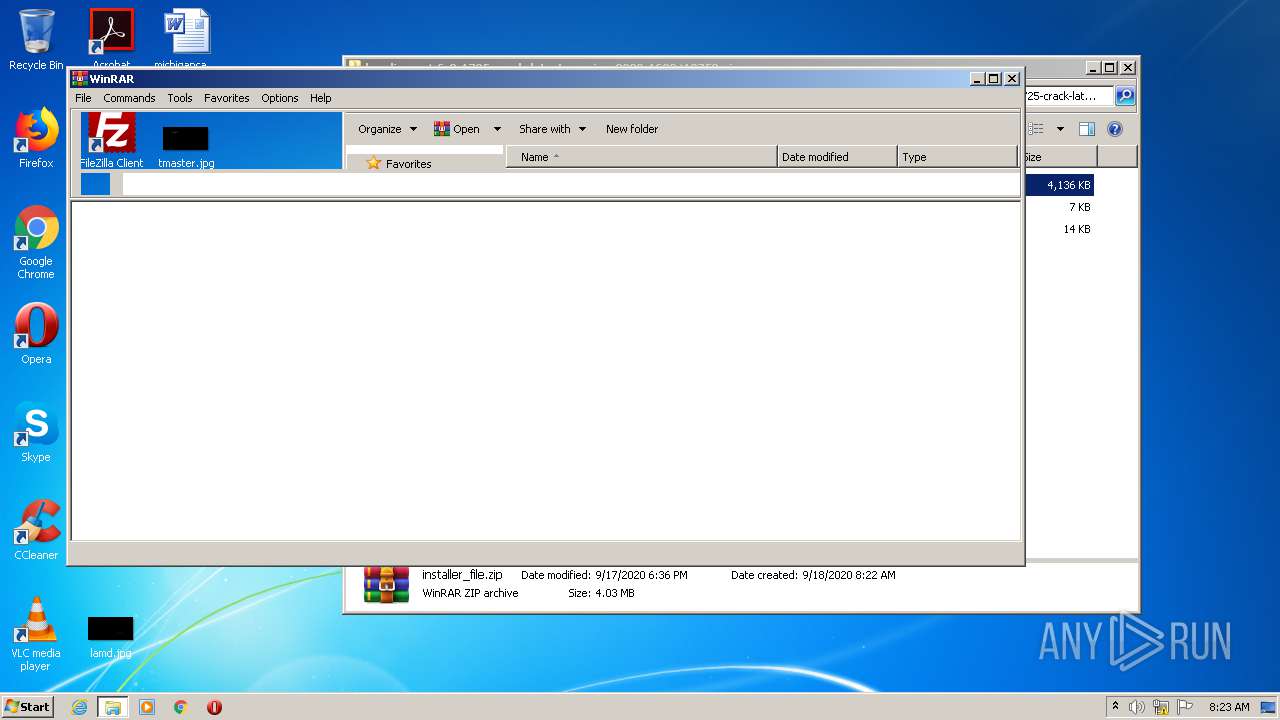Open the Options menu in WinRAR
This screenshot has height=720, width=1280.
280,98
